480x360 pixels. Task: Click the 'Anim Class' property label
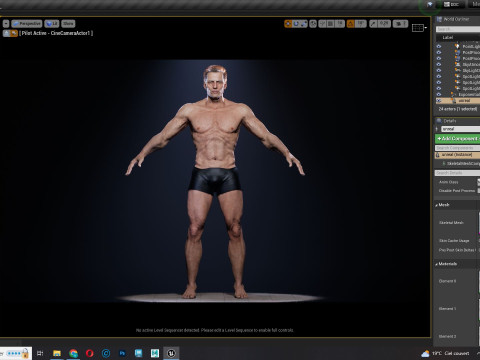(x=449, y=182)
